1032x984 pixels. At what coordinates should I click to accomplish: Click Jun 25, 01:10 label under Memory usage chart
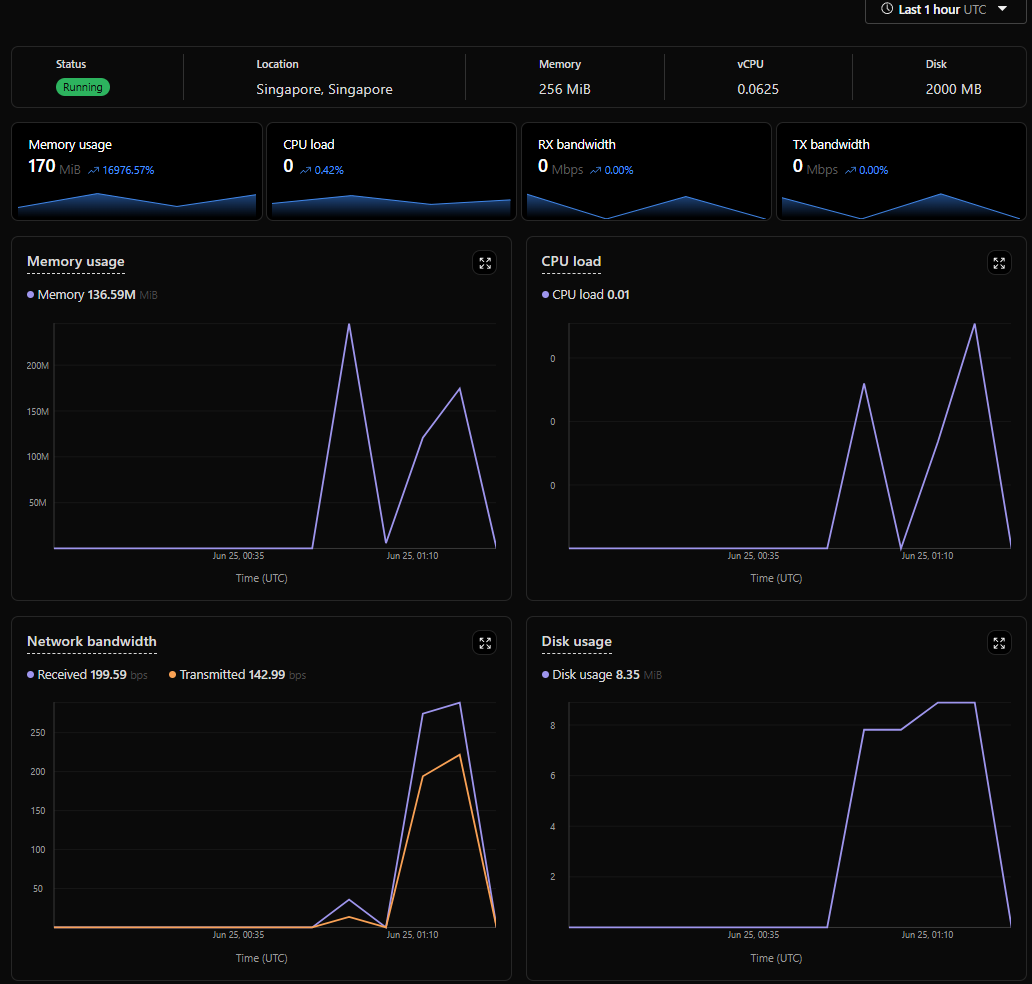pos(412,556)
